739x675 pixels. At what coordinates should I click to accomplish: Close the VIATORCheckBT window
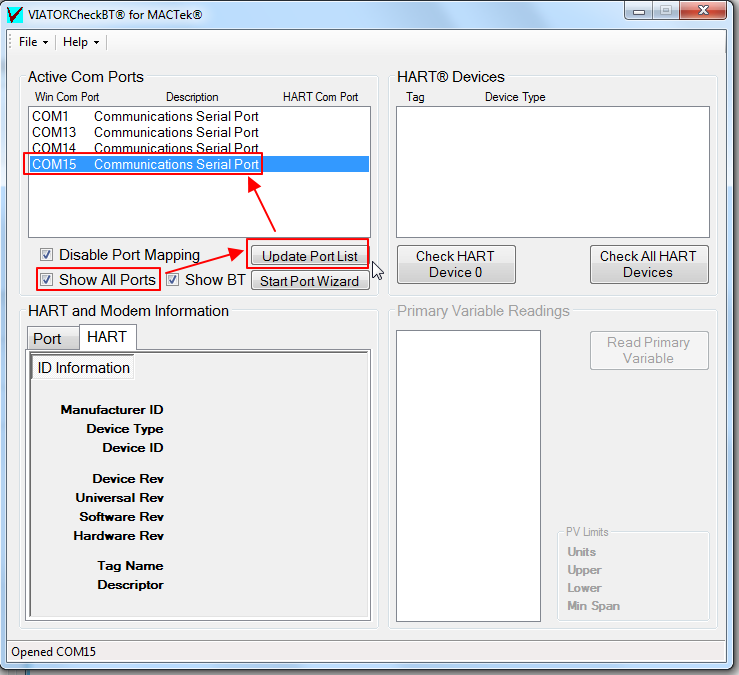click(703, 10)
